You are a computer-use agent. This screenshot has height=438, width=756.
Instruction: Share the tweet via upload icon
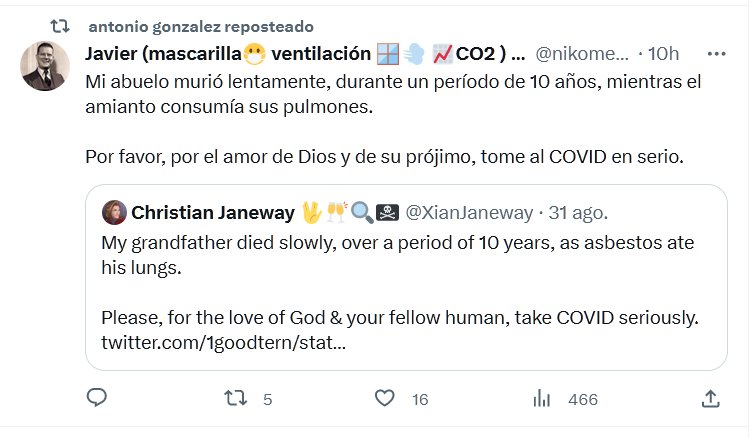[710, 398]
